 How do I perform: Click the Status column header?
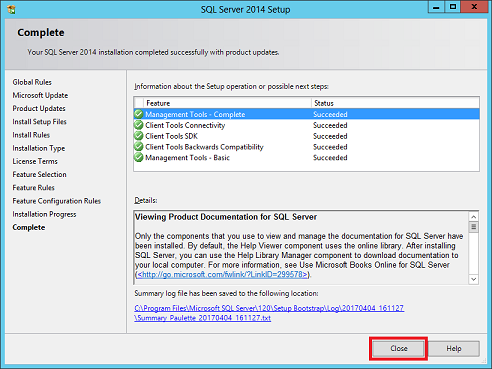(x=395, y=103)
